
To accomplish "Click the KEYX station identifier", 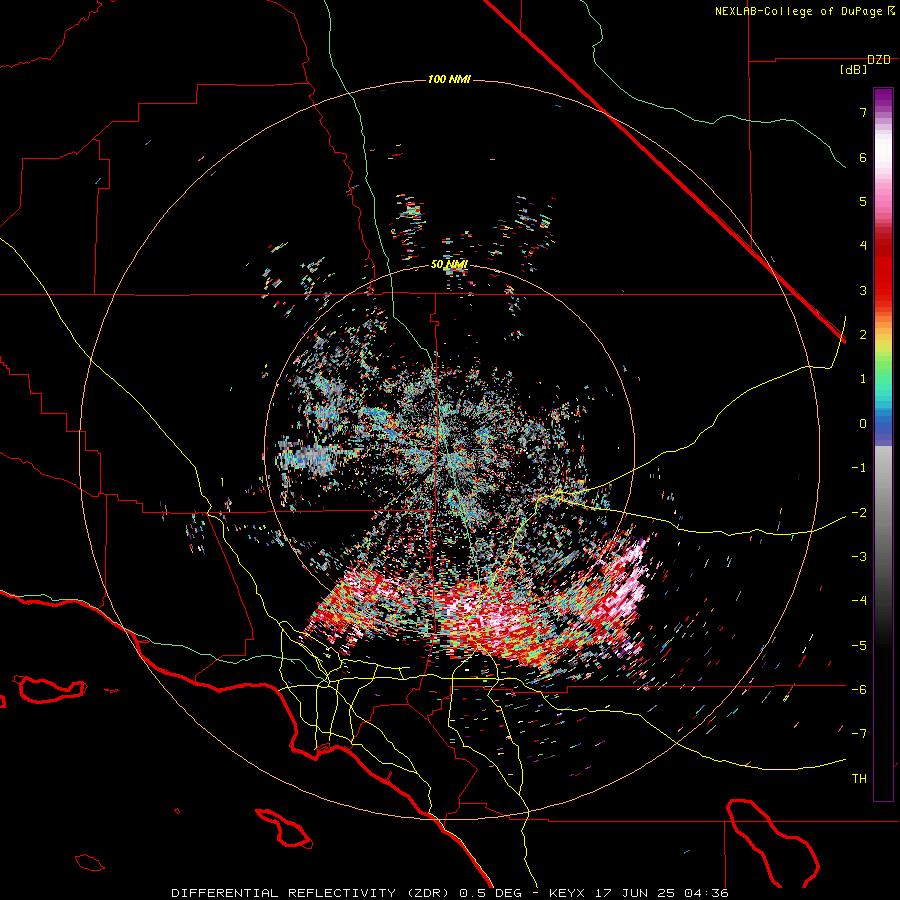I will point(567,893).
